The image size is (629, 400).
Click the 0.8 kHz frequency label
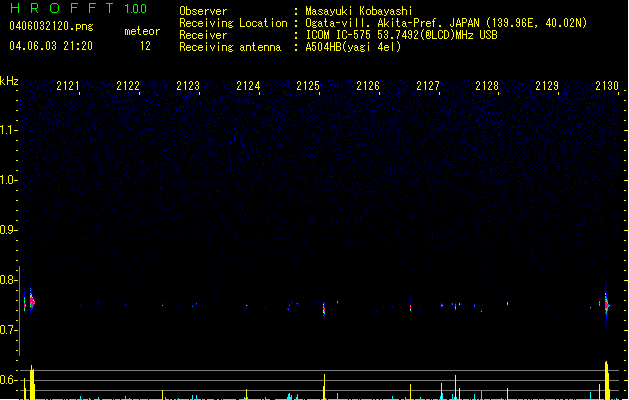[x=8, y=280]
